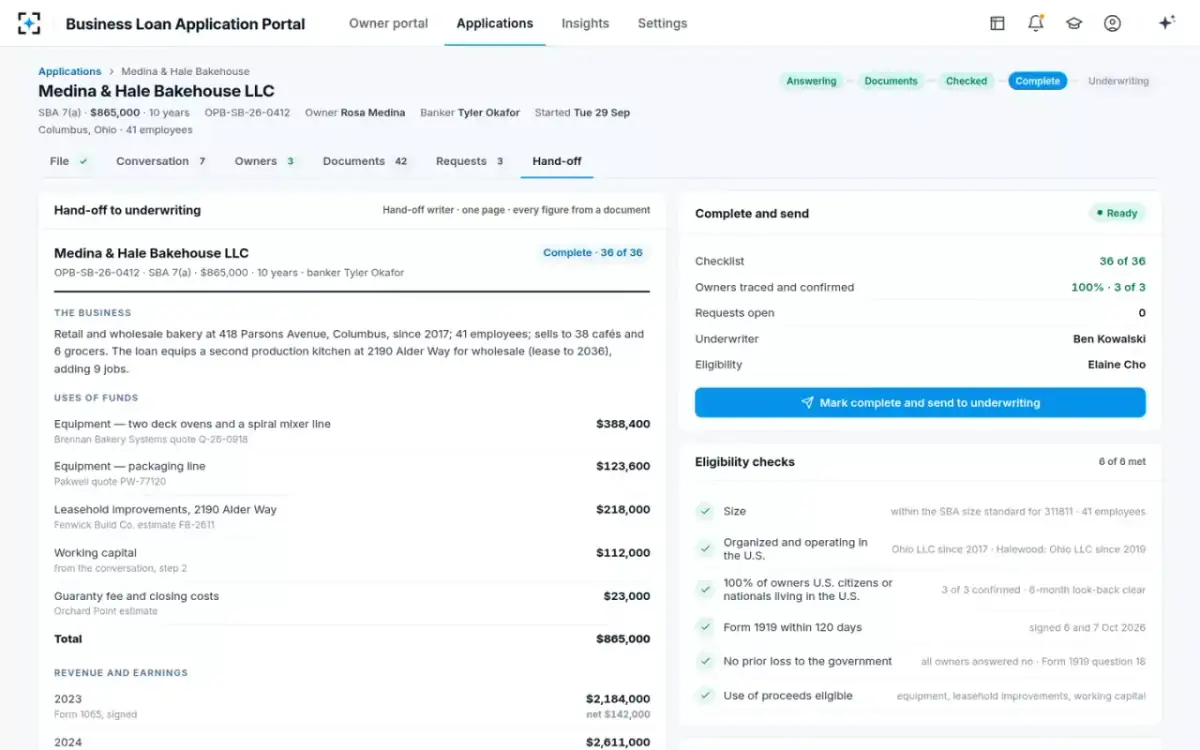
Task: Click the 100% · 3 of 3 owners value
Action: [1108, 287]
